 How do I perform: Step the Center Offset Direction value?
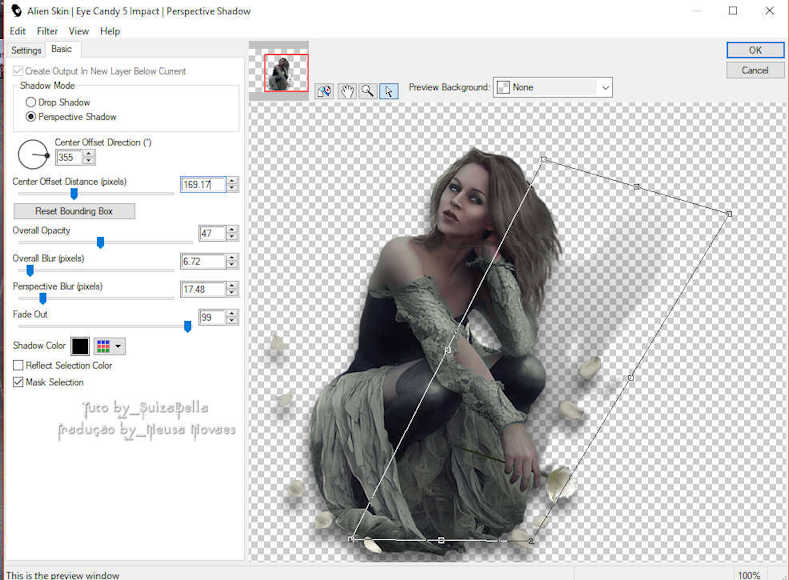tap(89, 157)
